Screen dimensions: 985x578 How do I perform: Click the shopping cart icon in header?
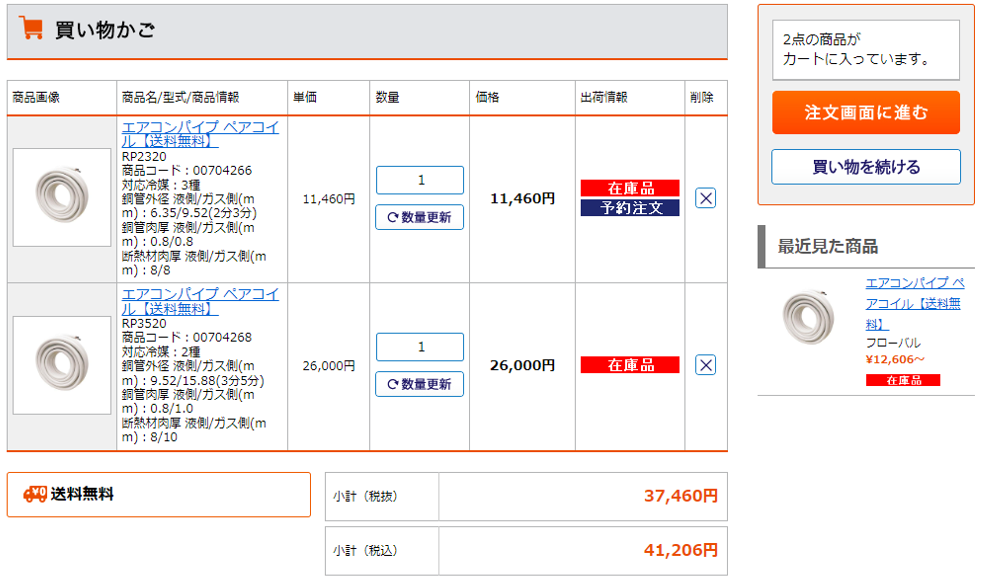(x=31, y=28)
